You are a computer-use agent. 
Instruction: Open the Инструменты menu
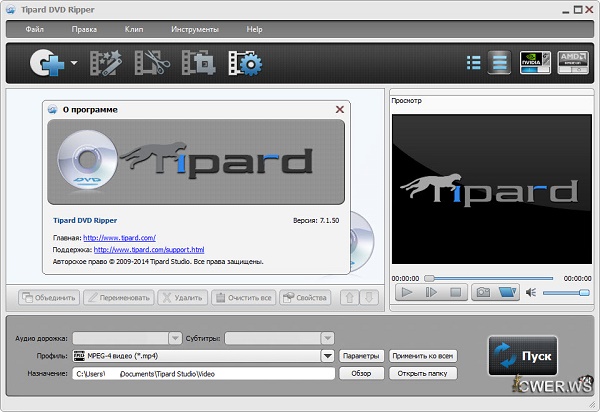tap(195, 29)
